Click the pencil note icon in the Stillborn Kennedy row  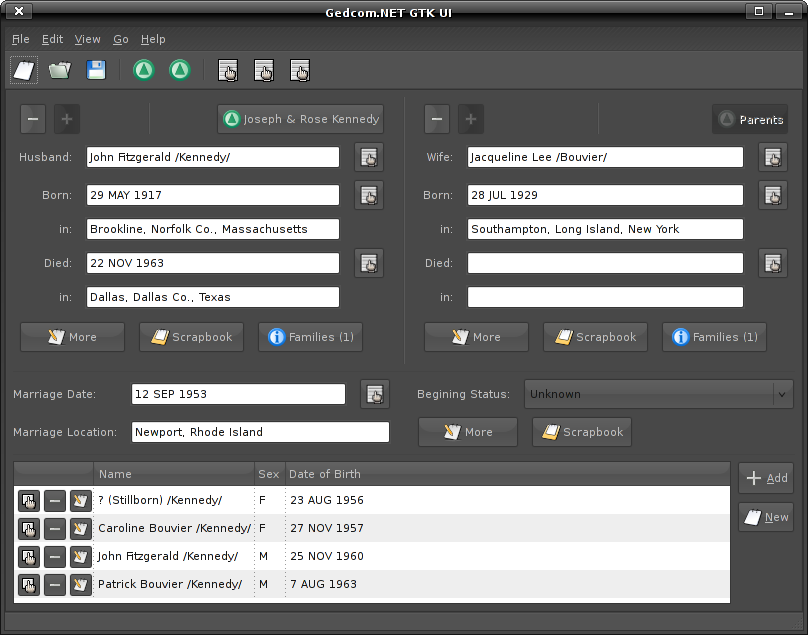(x=80, y=500)
